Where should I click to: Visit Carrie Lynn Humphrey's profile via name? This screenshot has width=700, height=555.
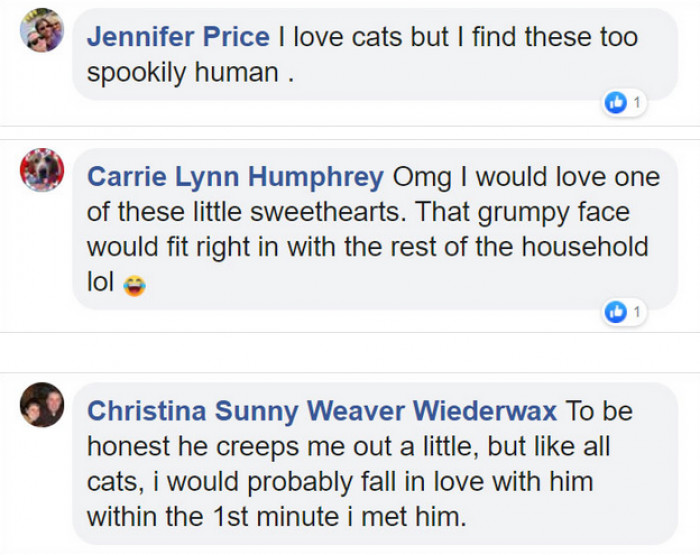[235, 177]
